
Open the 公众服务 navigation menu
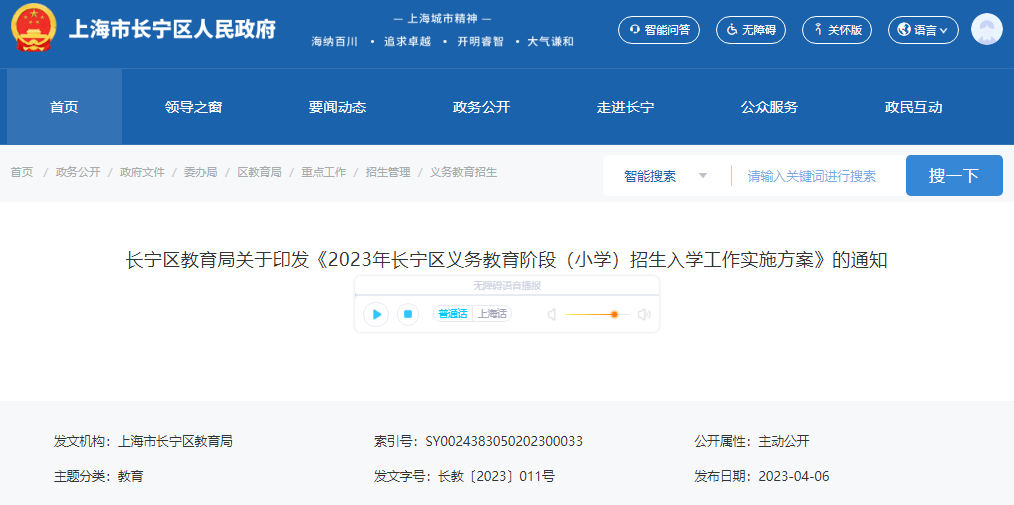pos(769,107)
